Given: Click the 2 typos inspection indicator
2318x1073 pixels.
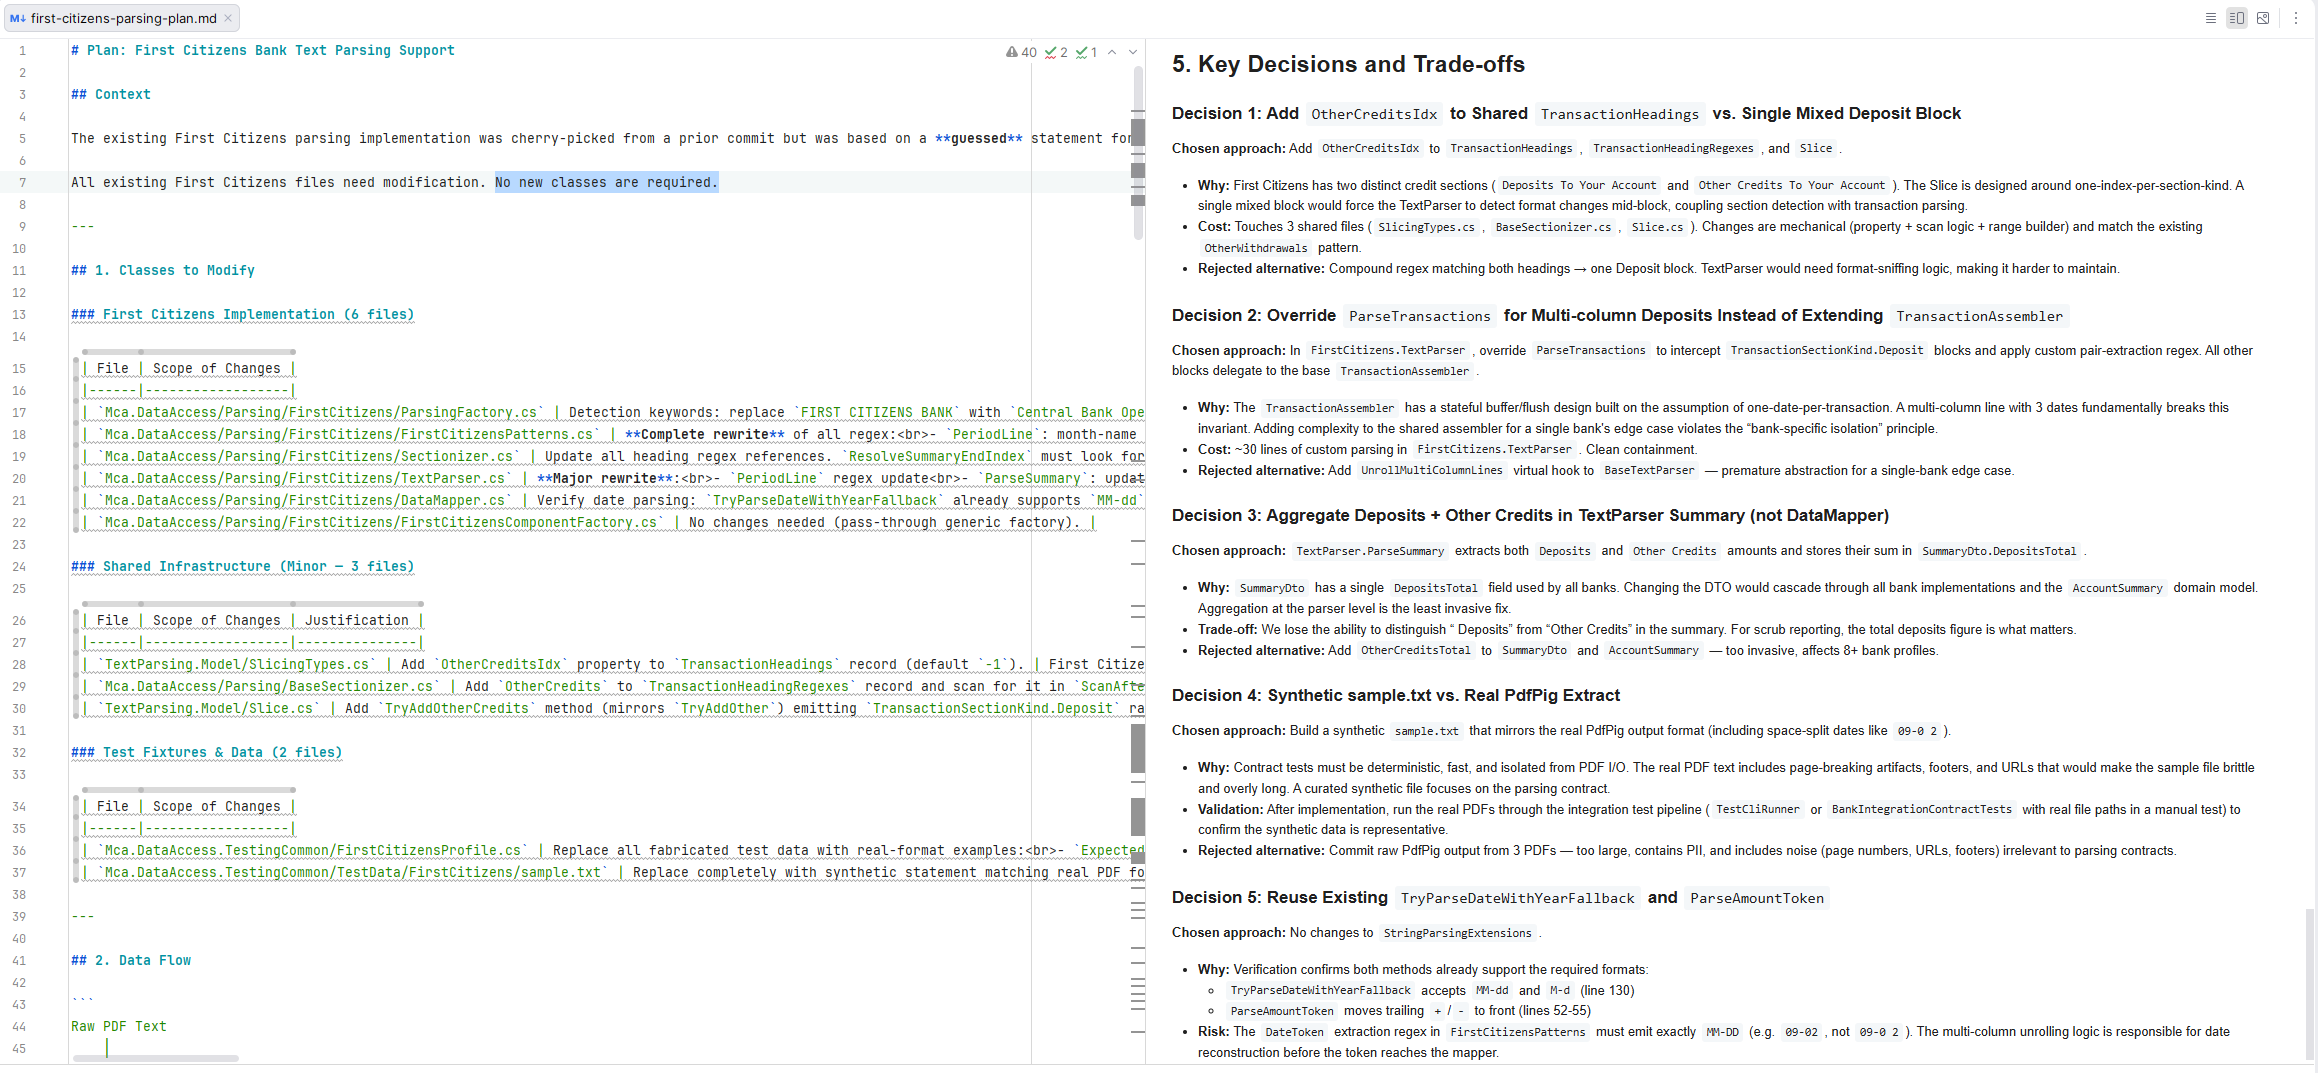Looking at the screenshot, I should [x=1056, y=52].
